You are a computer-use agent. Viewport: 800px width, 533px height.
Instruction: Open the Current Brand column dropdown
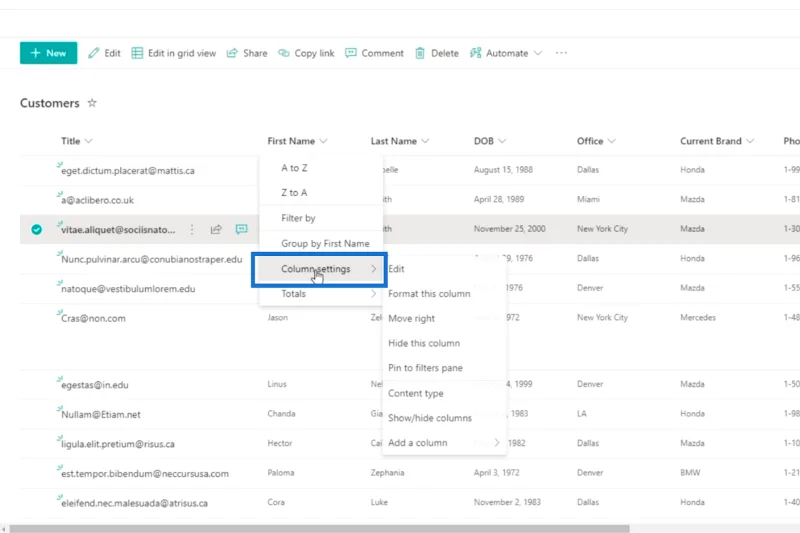750,141
